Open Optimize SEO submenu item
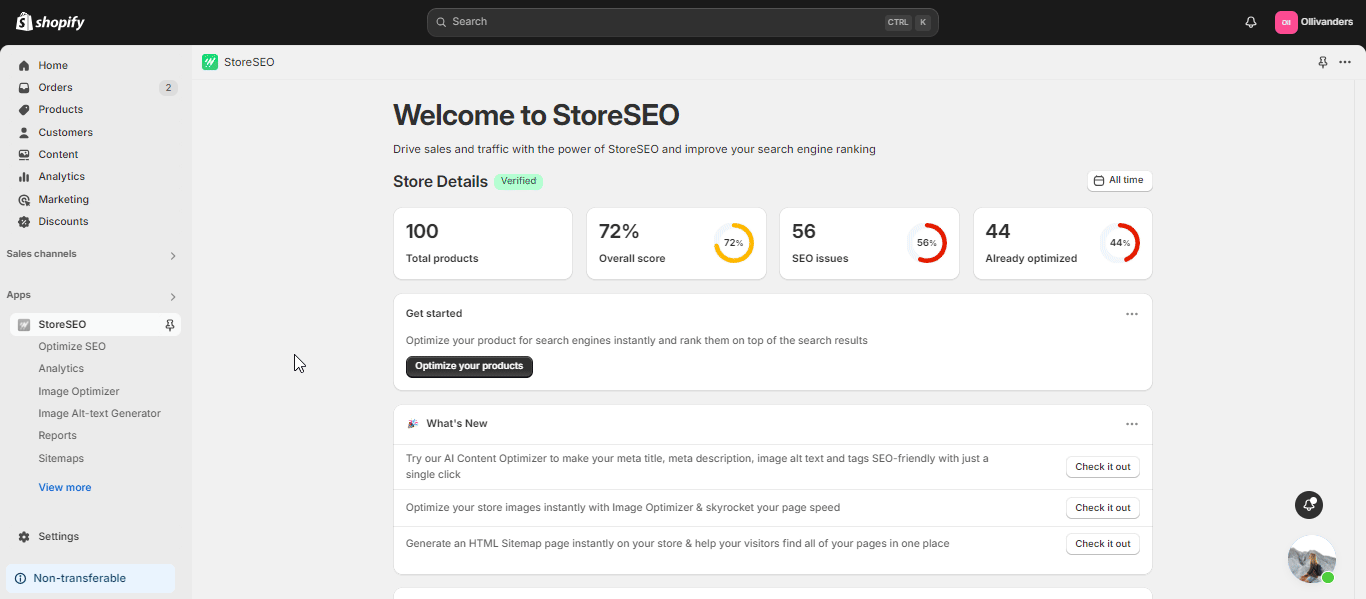Viewport: 1366px width, 599px height. point(72,347)
